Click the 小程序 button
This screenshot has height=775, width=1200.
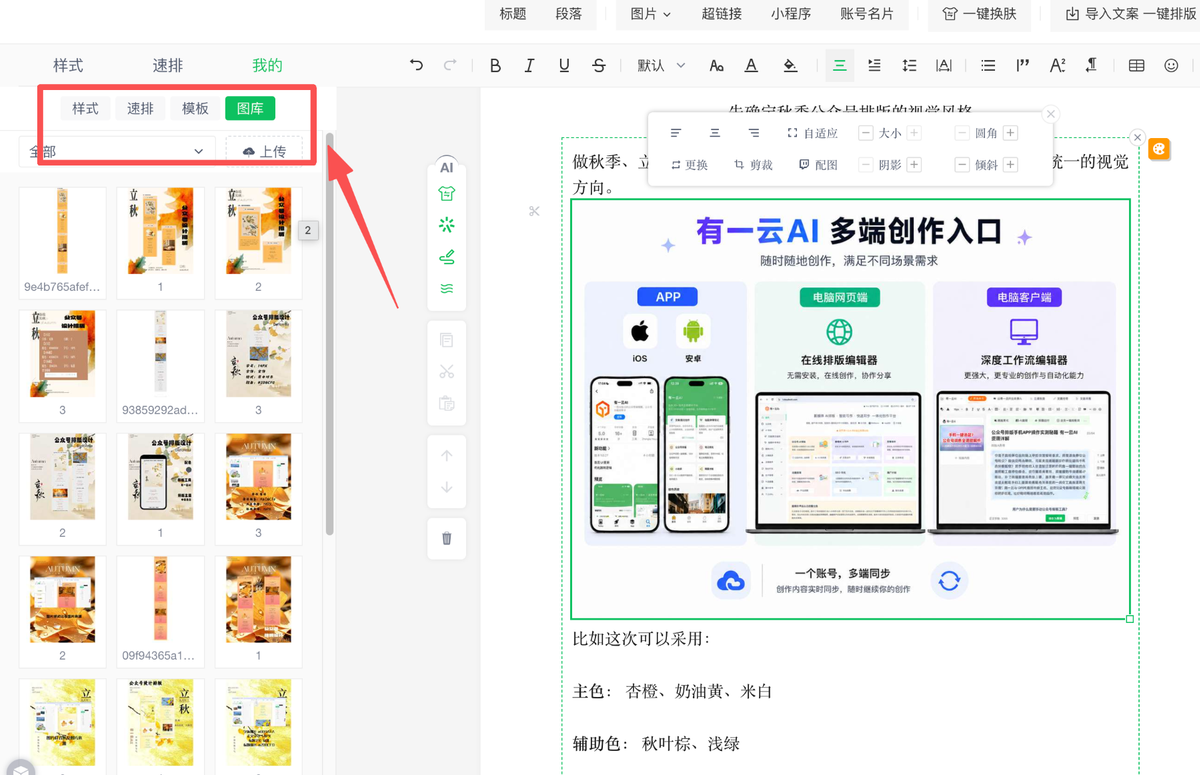pos(791,14)
